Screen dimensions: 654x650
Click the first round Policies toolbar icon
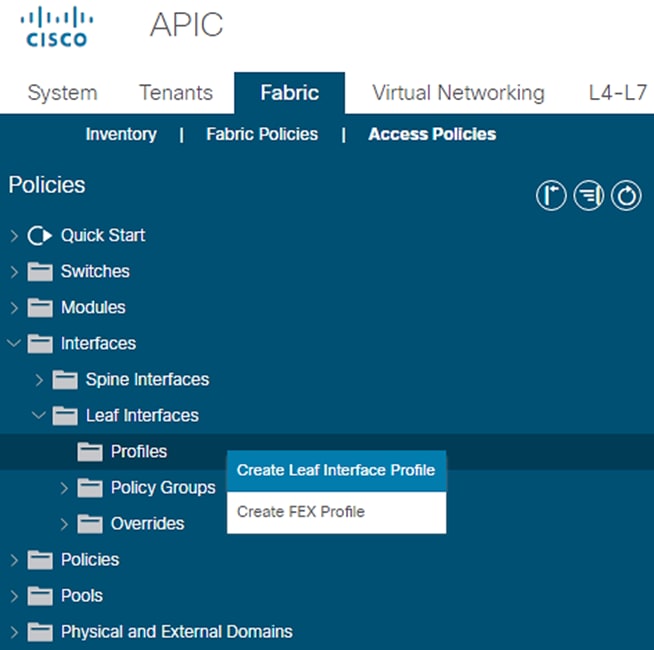tap(551, 197)
